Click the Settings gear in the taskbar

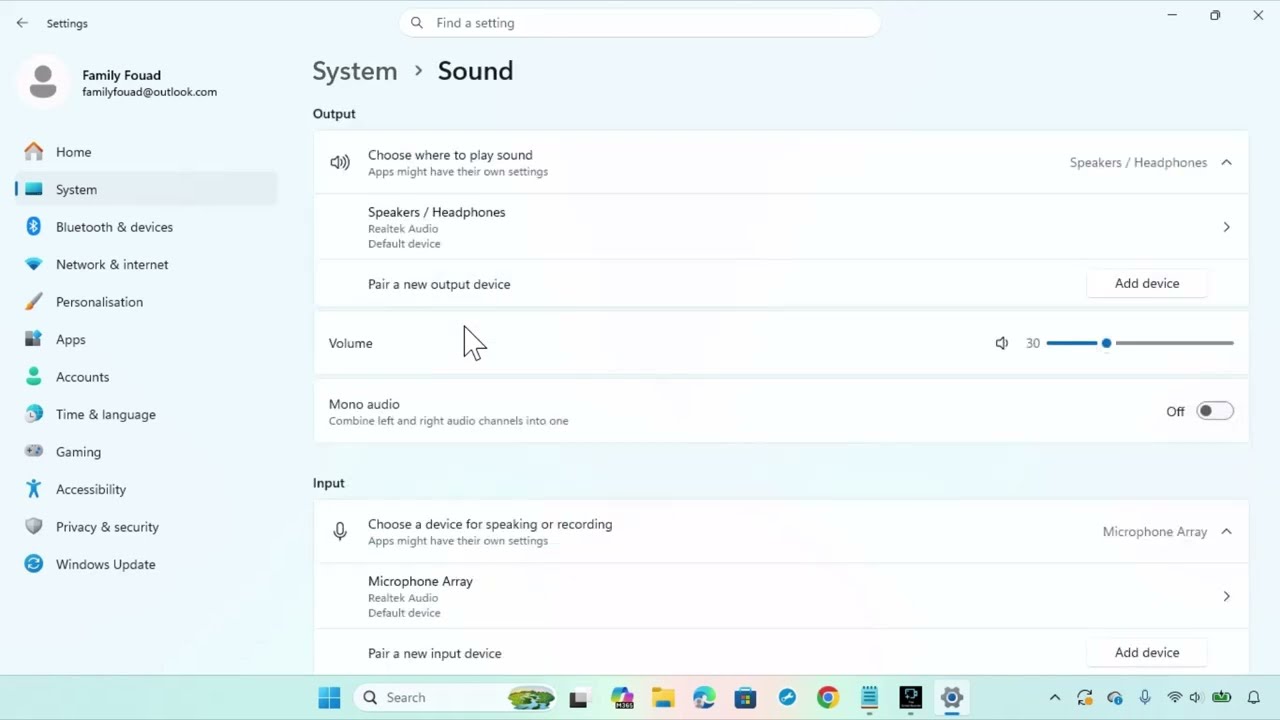(x=951, y=698)
